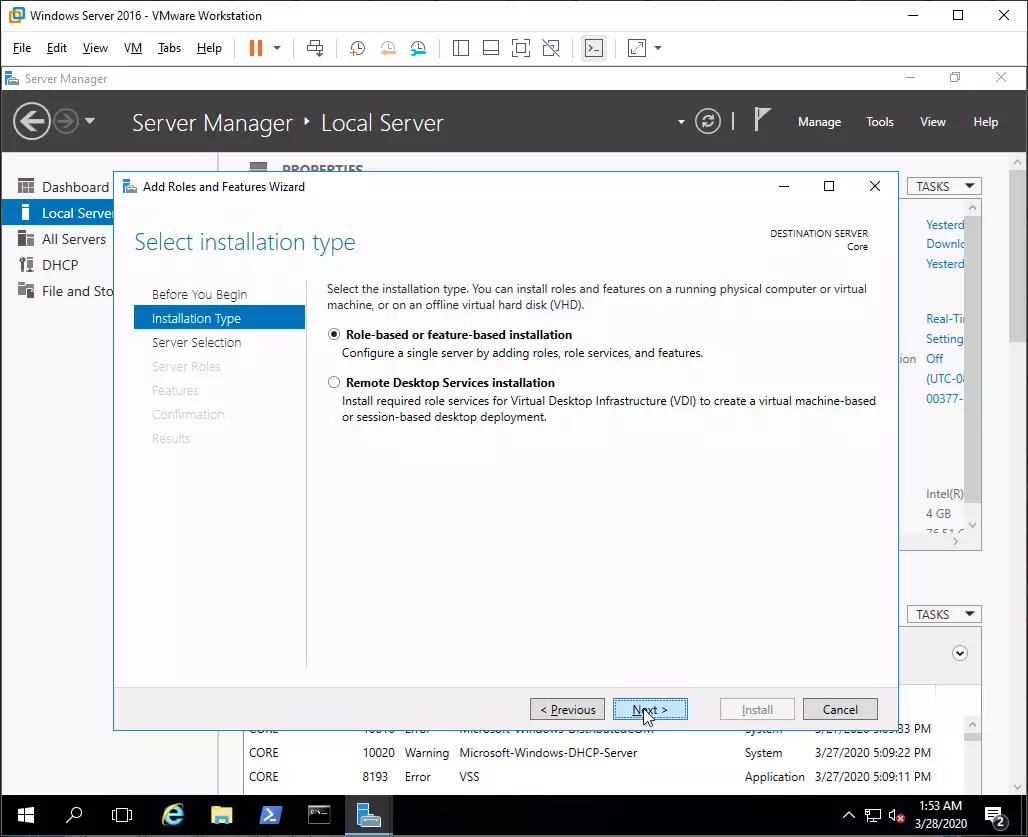1028x837 pixels.
Task: Open the stretch guest dropdown arrow in VMware
Action: coord(658,48)
